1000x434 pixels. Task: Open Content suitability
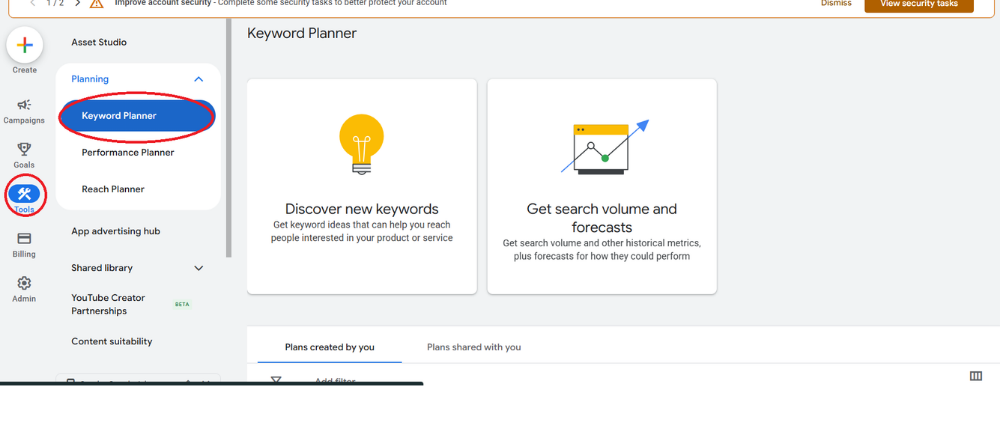click(x=112, y=342)
